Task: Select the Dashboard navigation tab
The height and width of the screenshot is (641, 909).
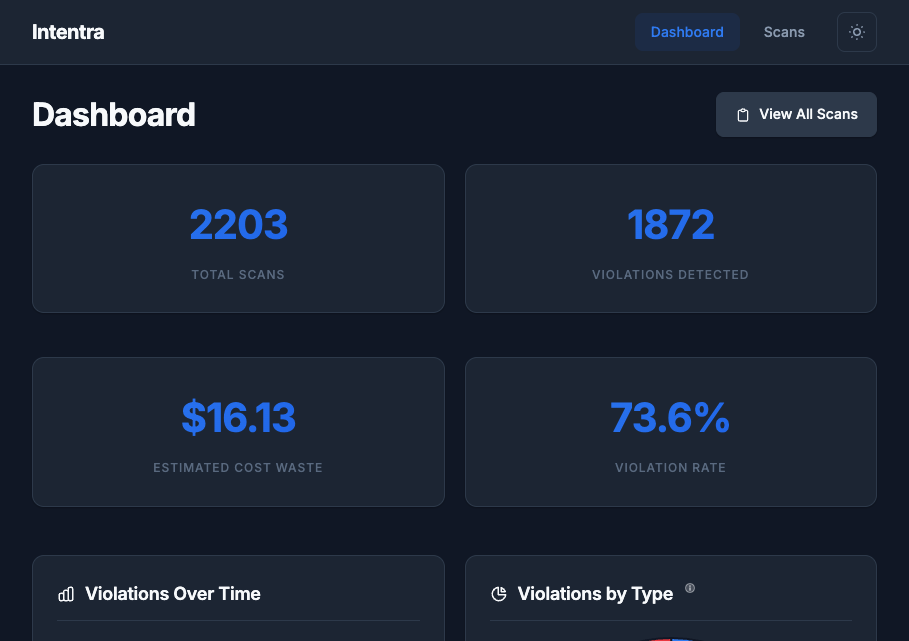Action: (687, 32)
